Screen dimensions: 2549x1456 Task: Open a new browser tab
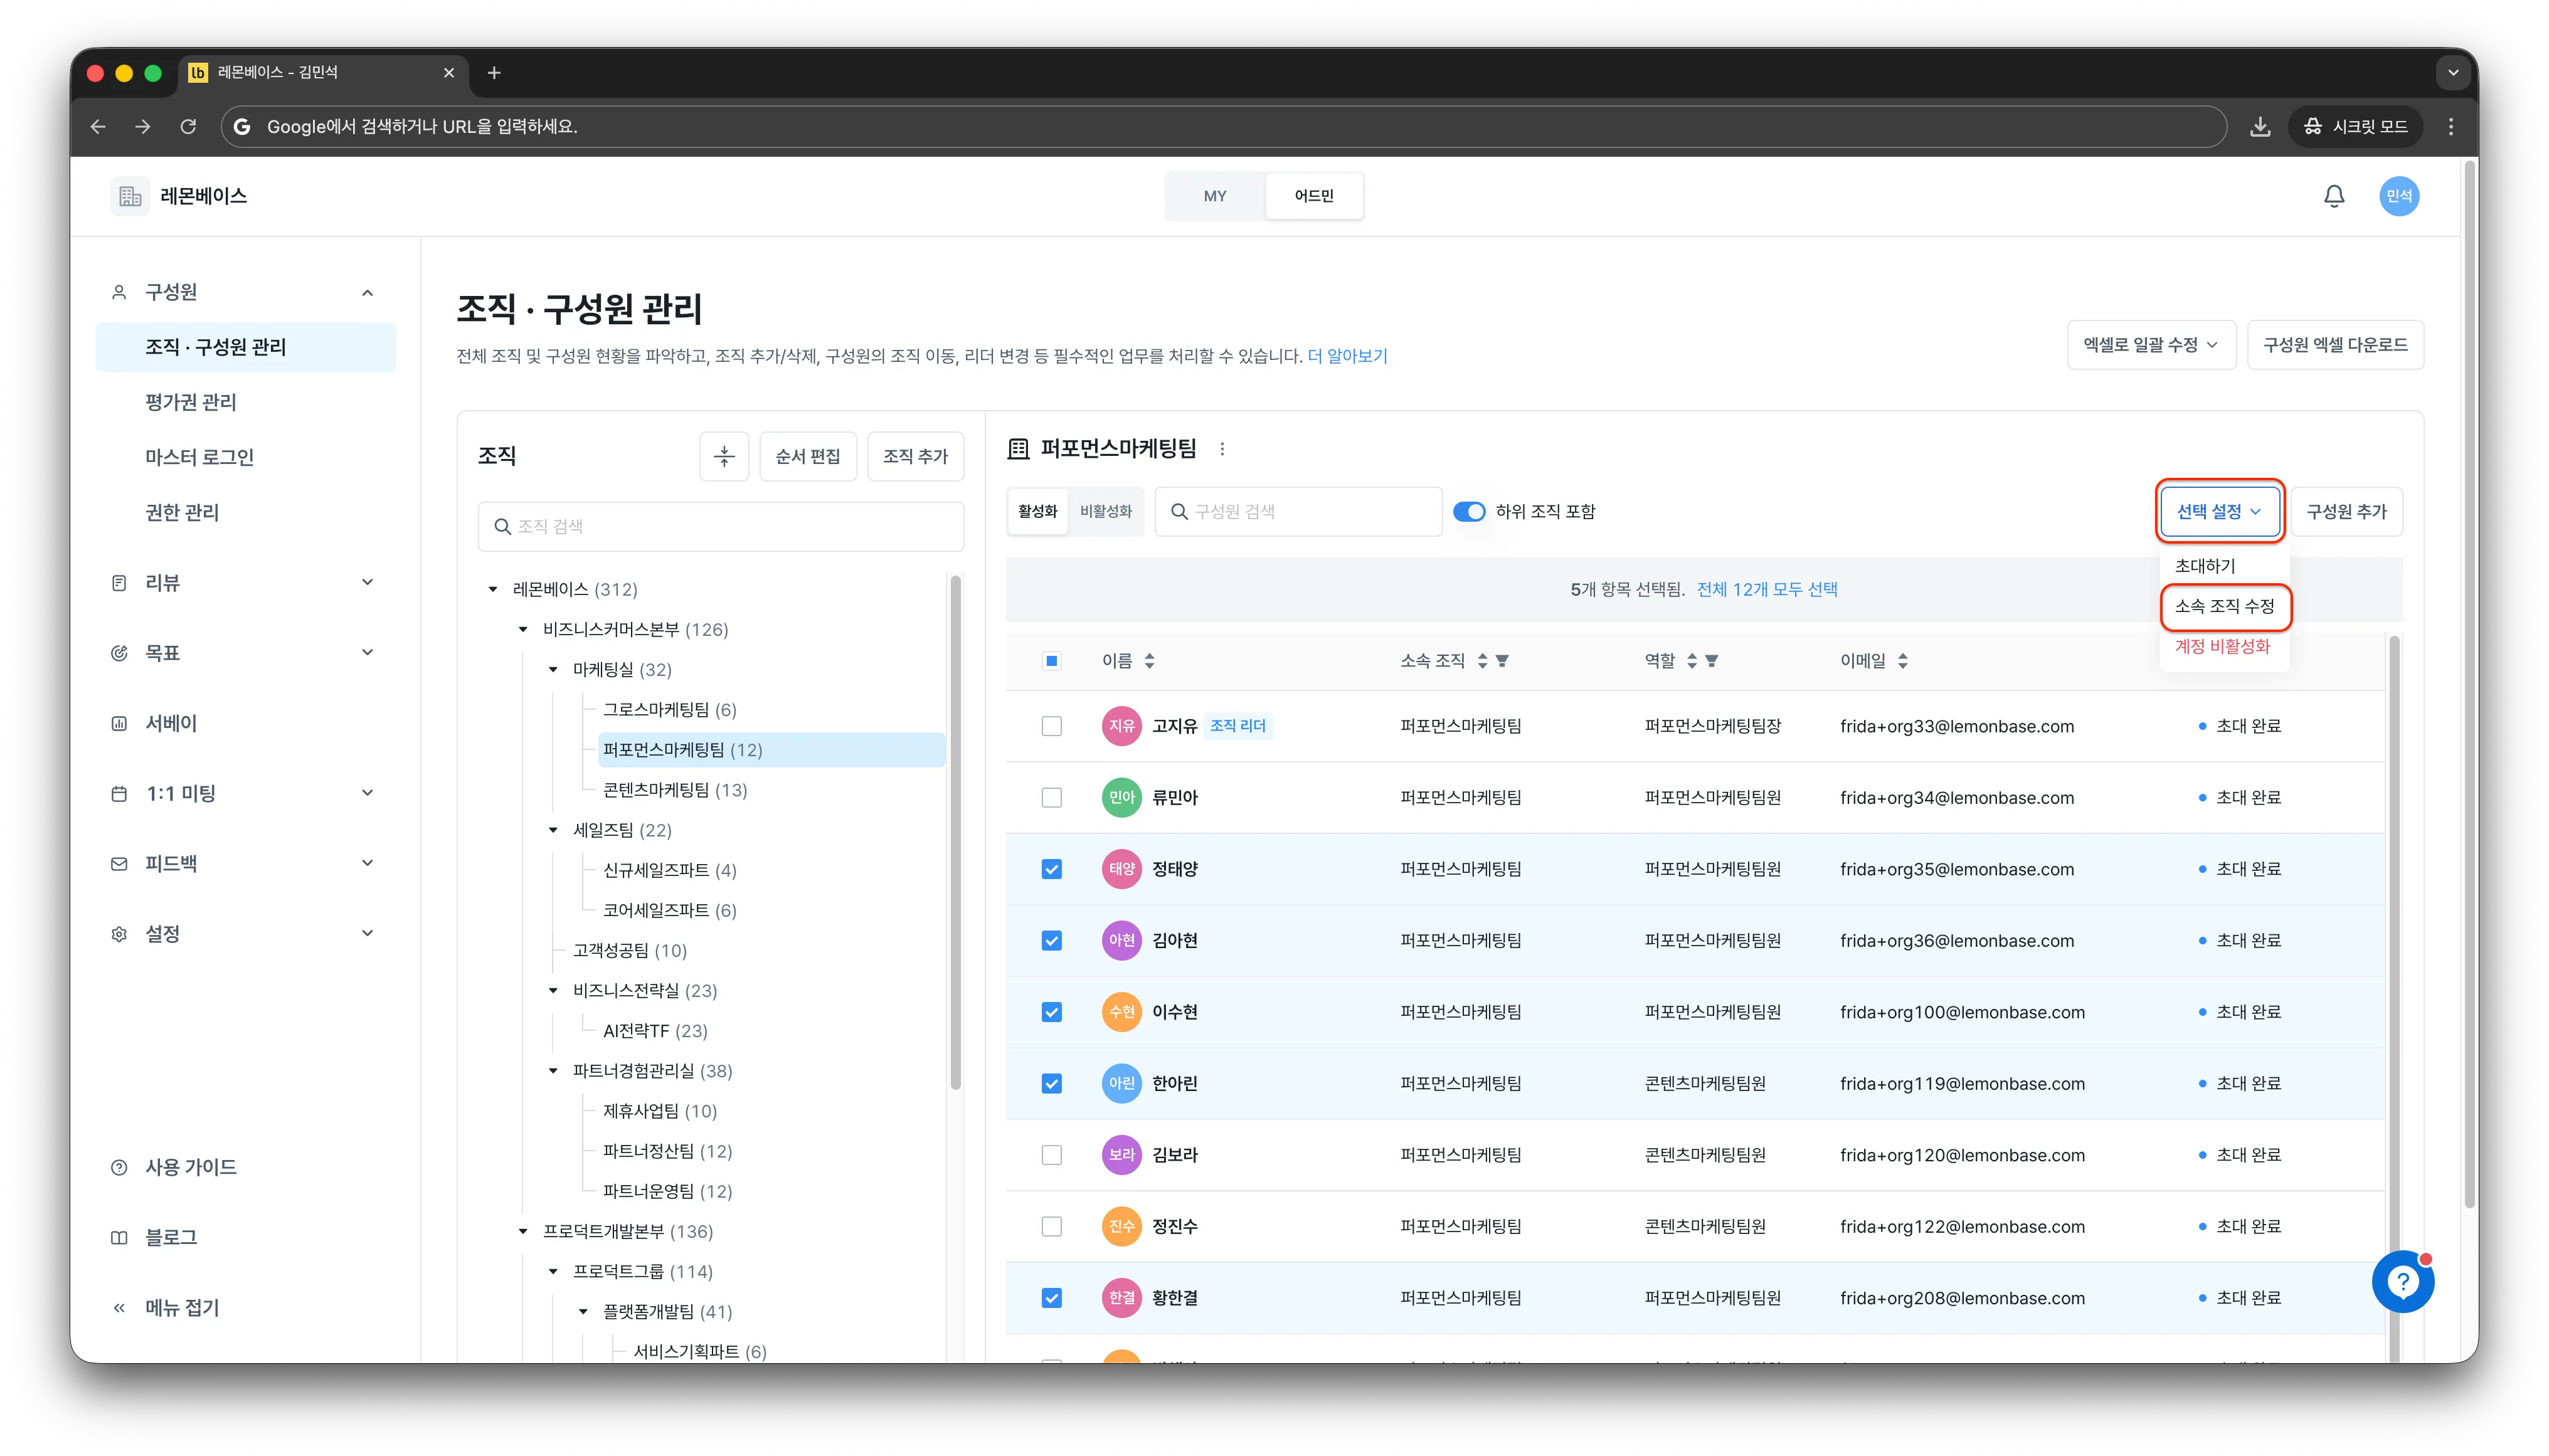[x=494, y=73]
